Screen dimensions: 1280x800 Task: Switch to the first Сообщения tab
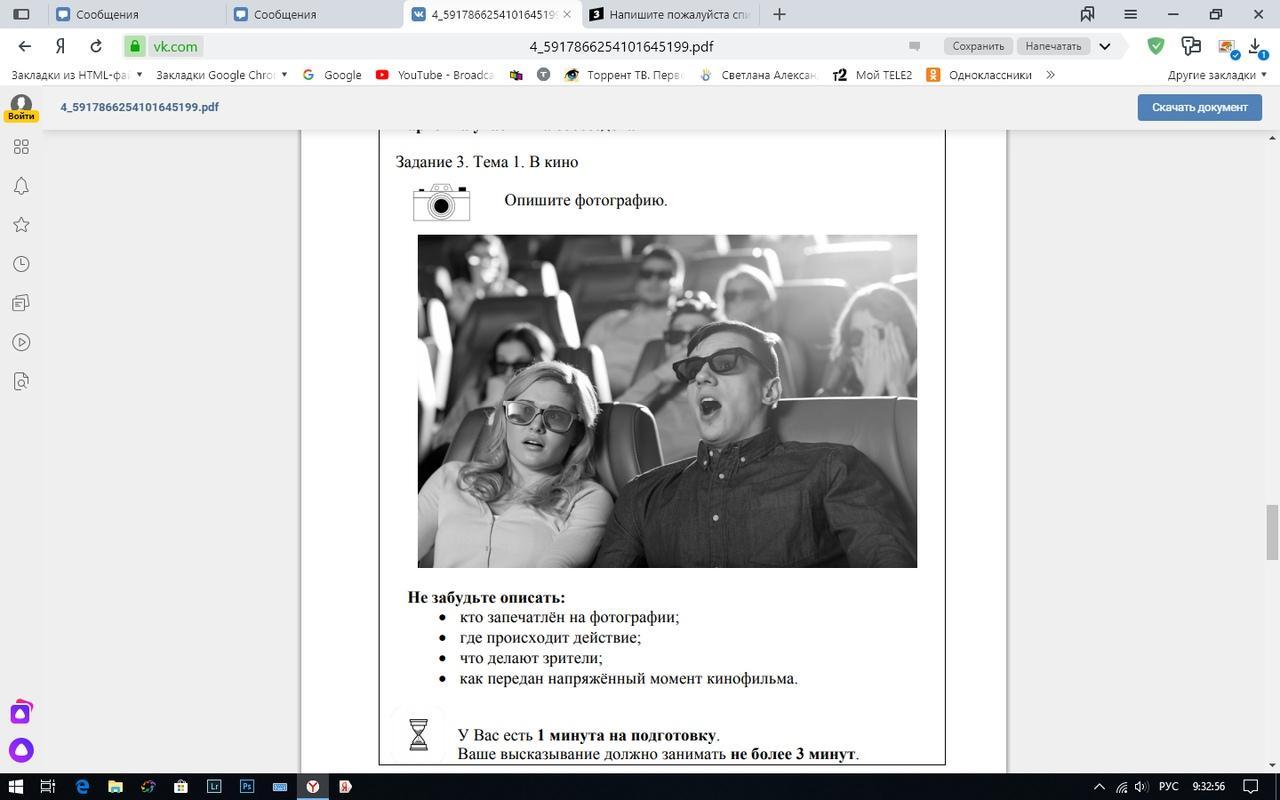(139, 14)
